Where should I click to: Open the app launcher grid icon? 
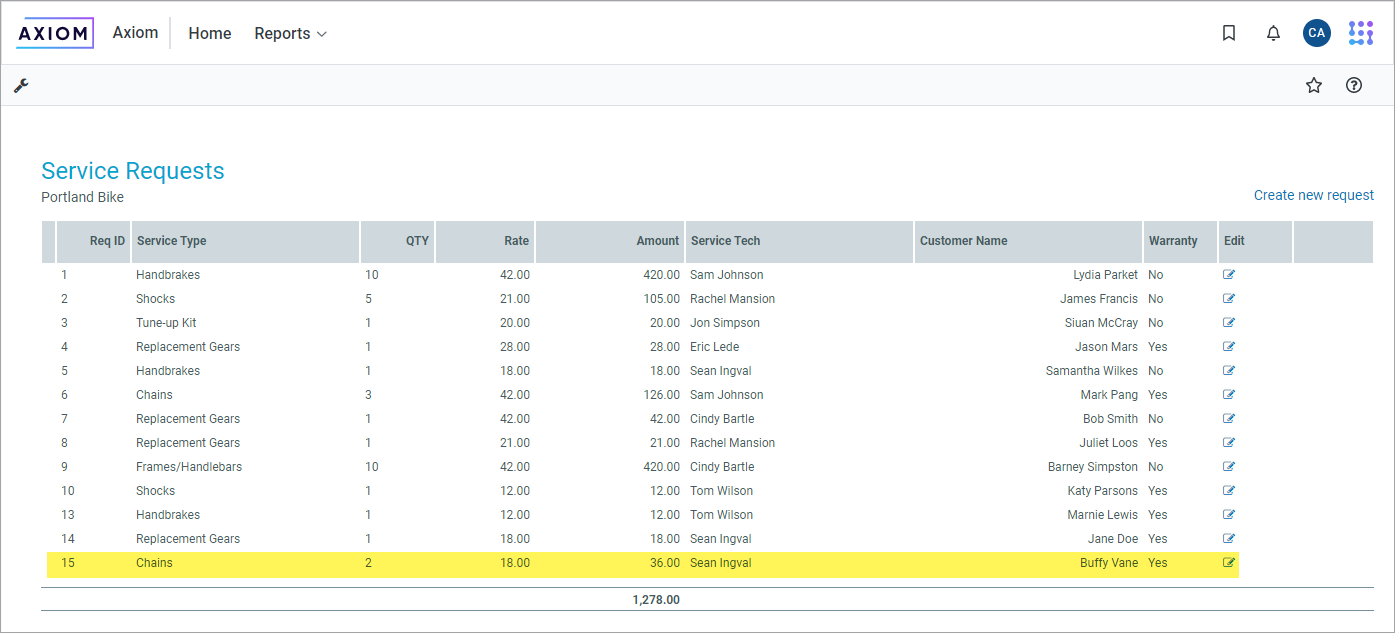pyautogui.click(x=1360, y=33)
